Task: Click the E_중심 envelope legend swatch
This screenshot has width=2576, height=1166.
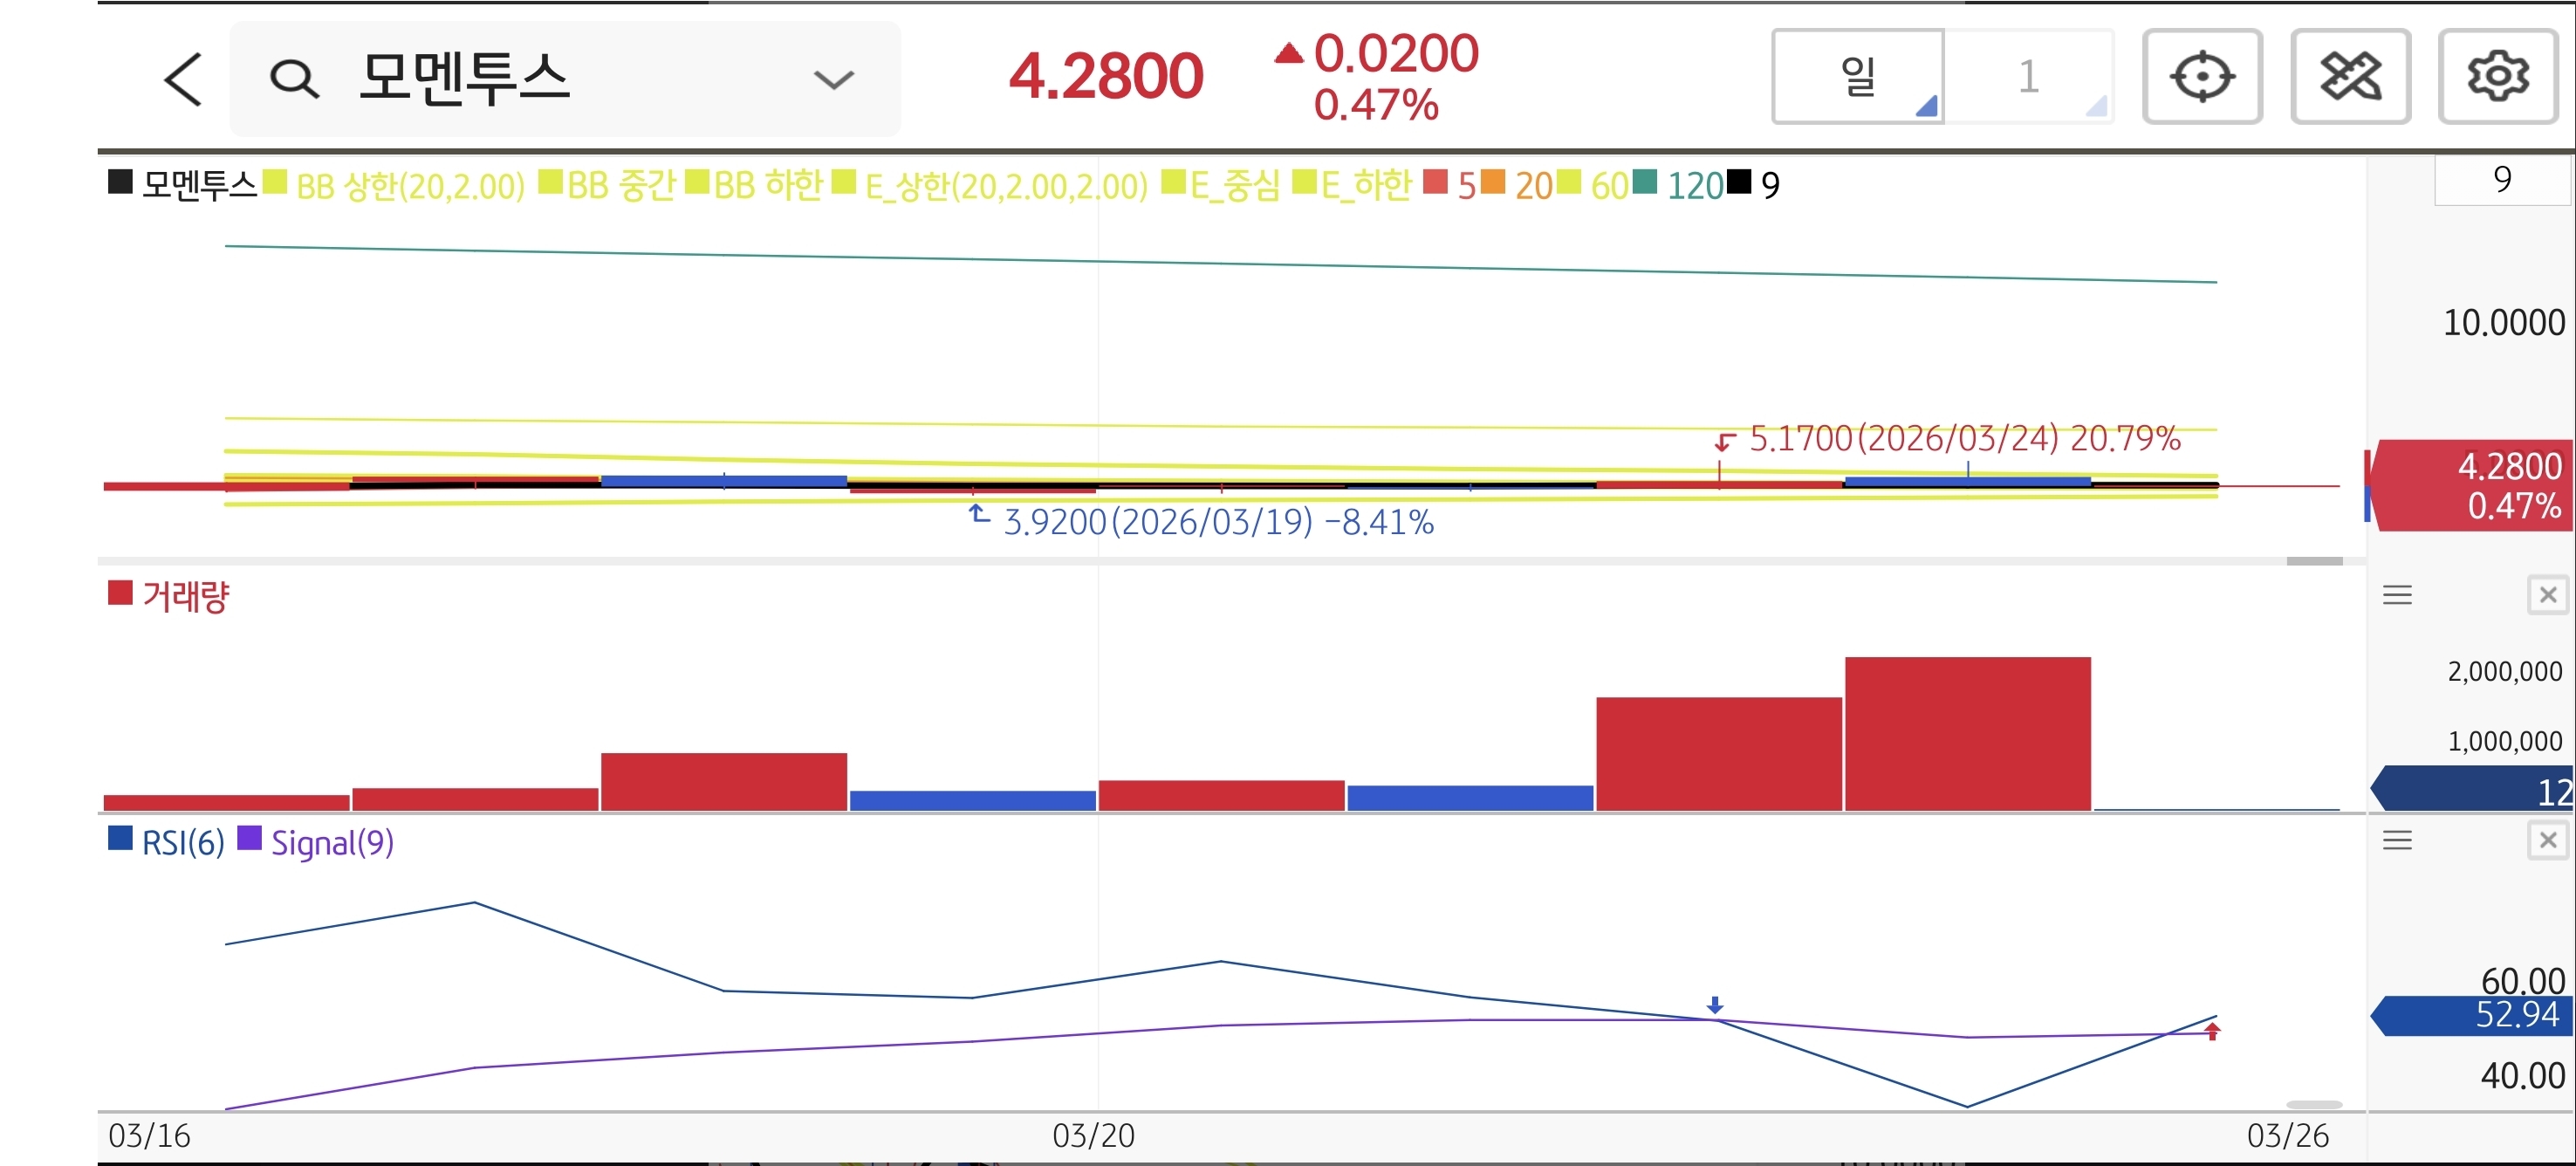Action: pyautogui.click(x=1174, y=183)
